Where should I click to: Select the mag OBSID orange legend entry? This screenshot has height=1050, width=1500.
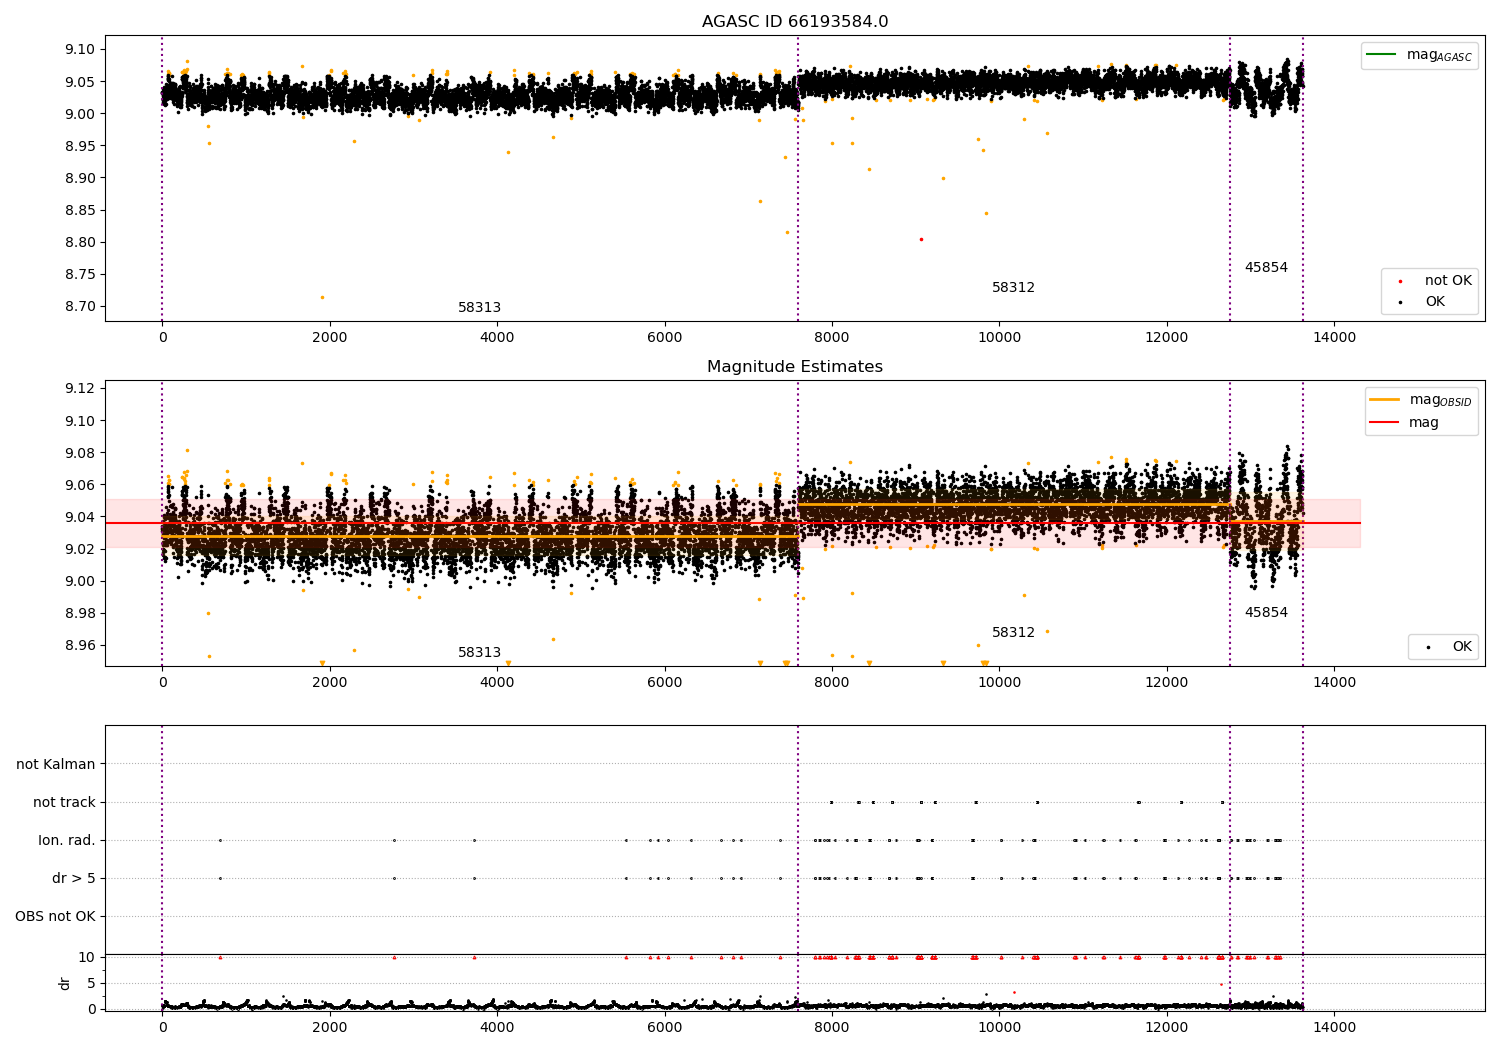click(1420, 400)
